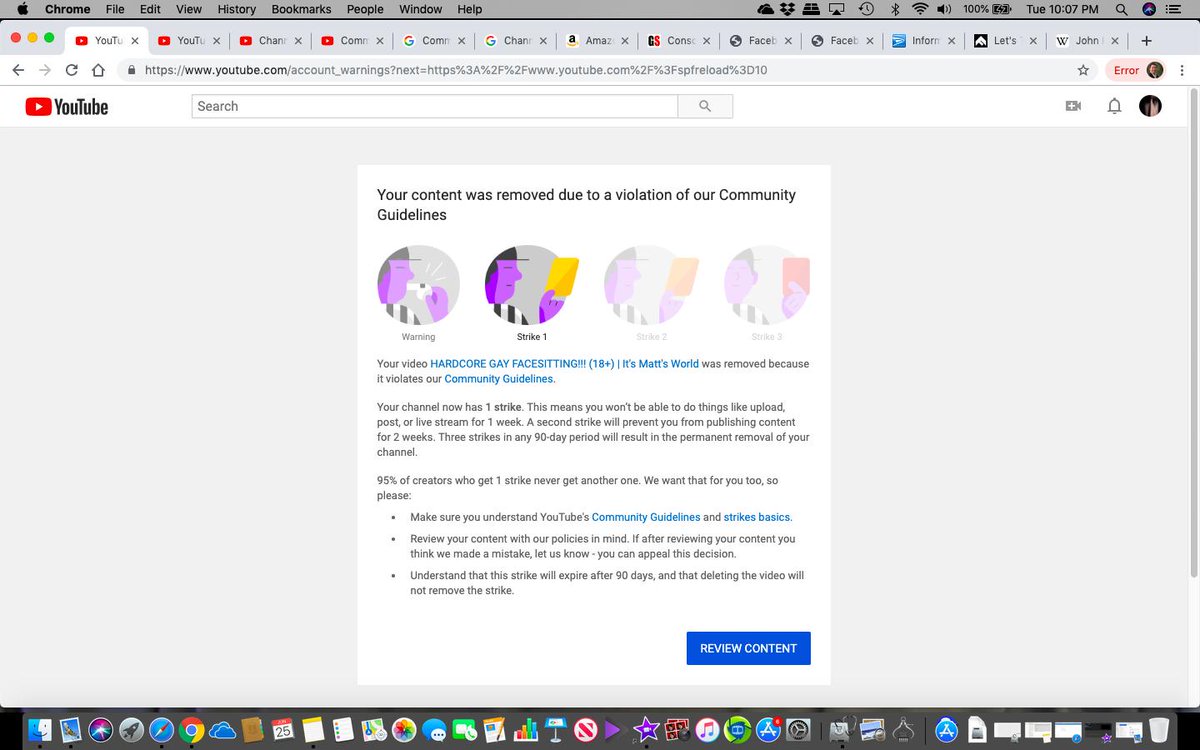The height and width of the screenshot is (750, 1200).
Task: Open Siri from the menu bar
Action: [x=1149, y=9]
